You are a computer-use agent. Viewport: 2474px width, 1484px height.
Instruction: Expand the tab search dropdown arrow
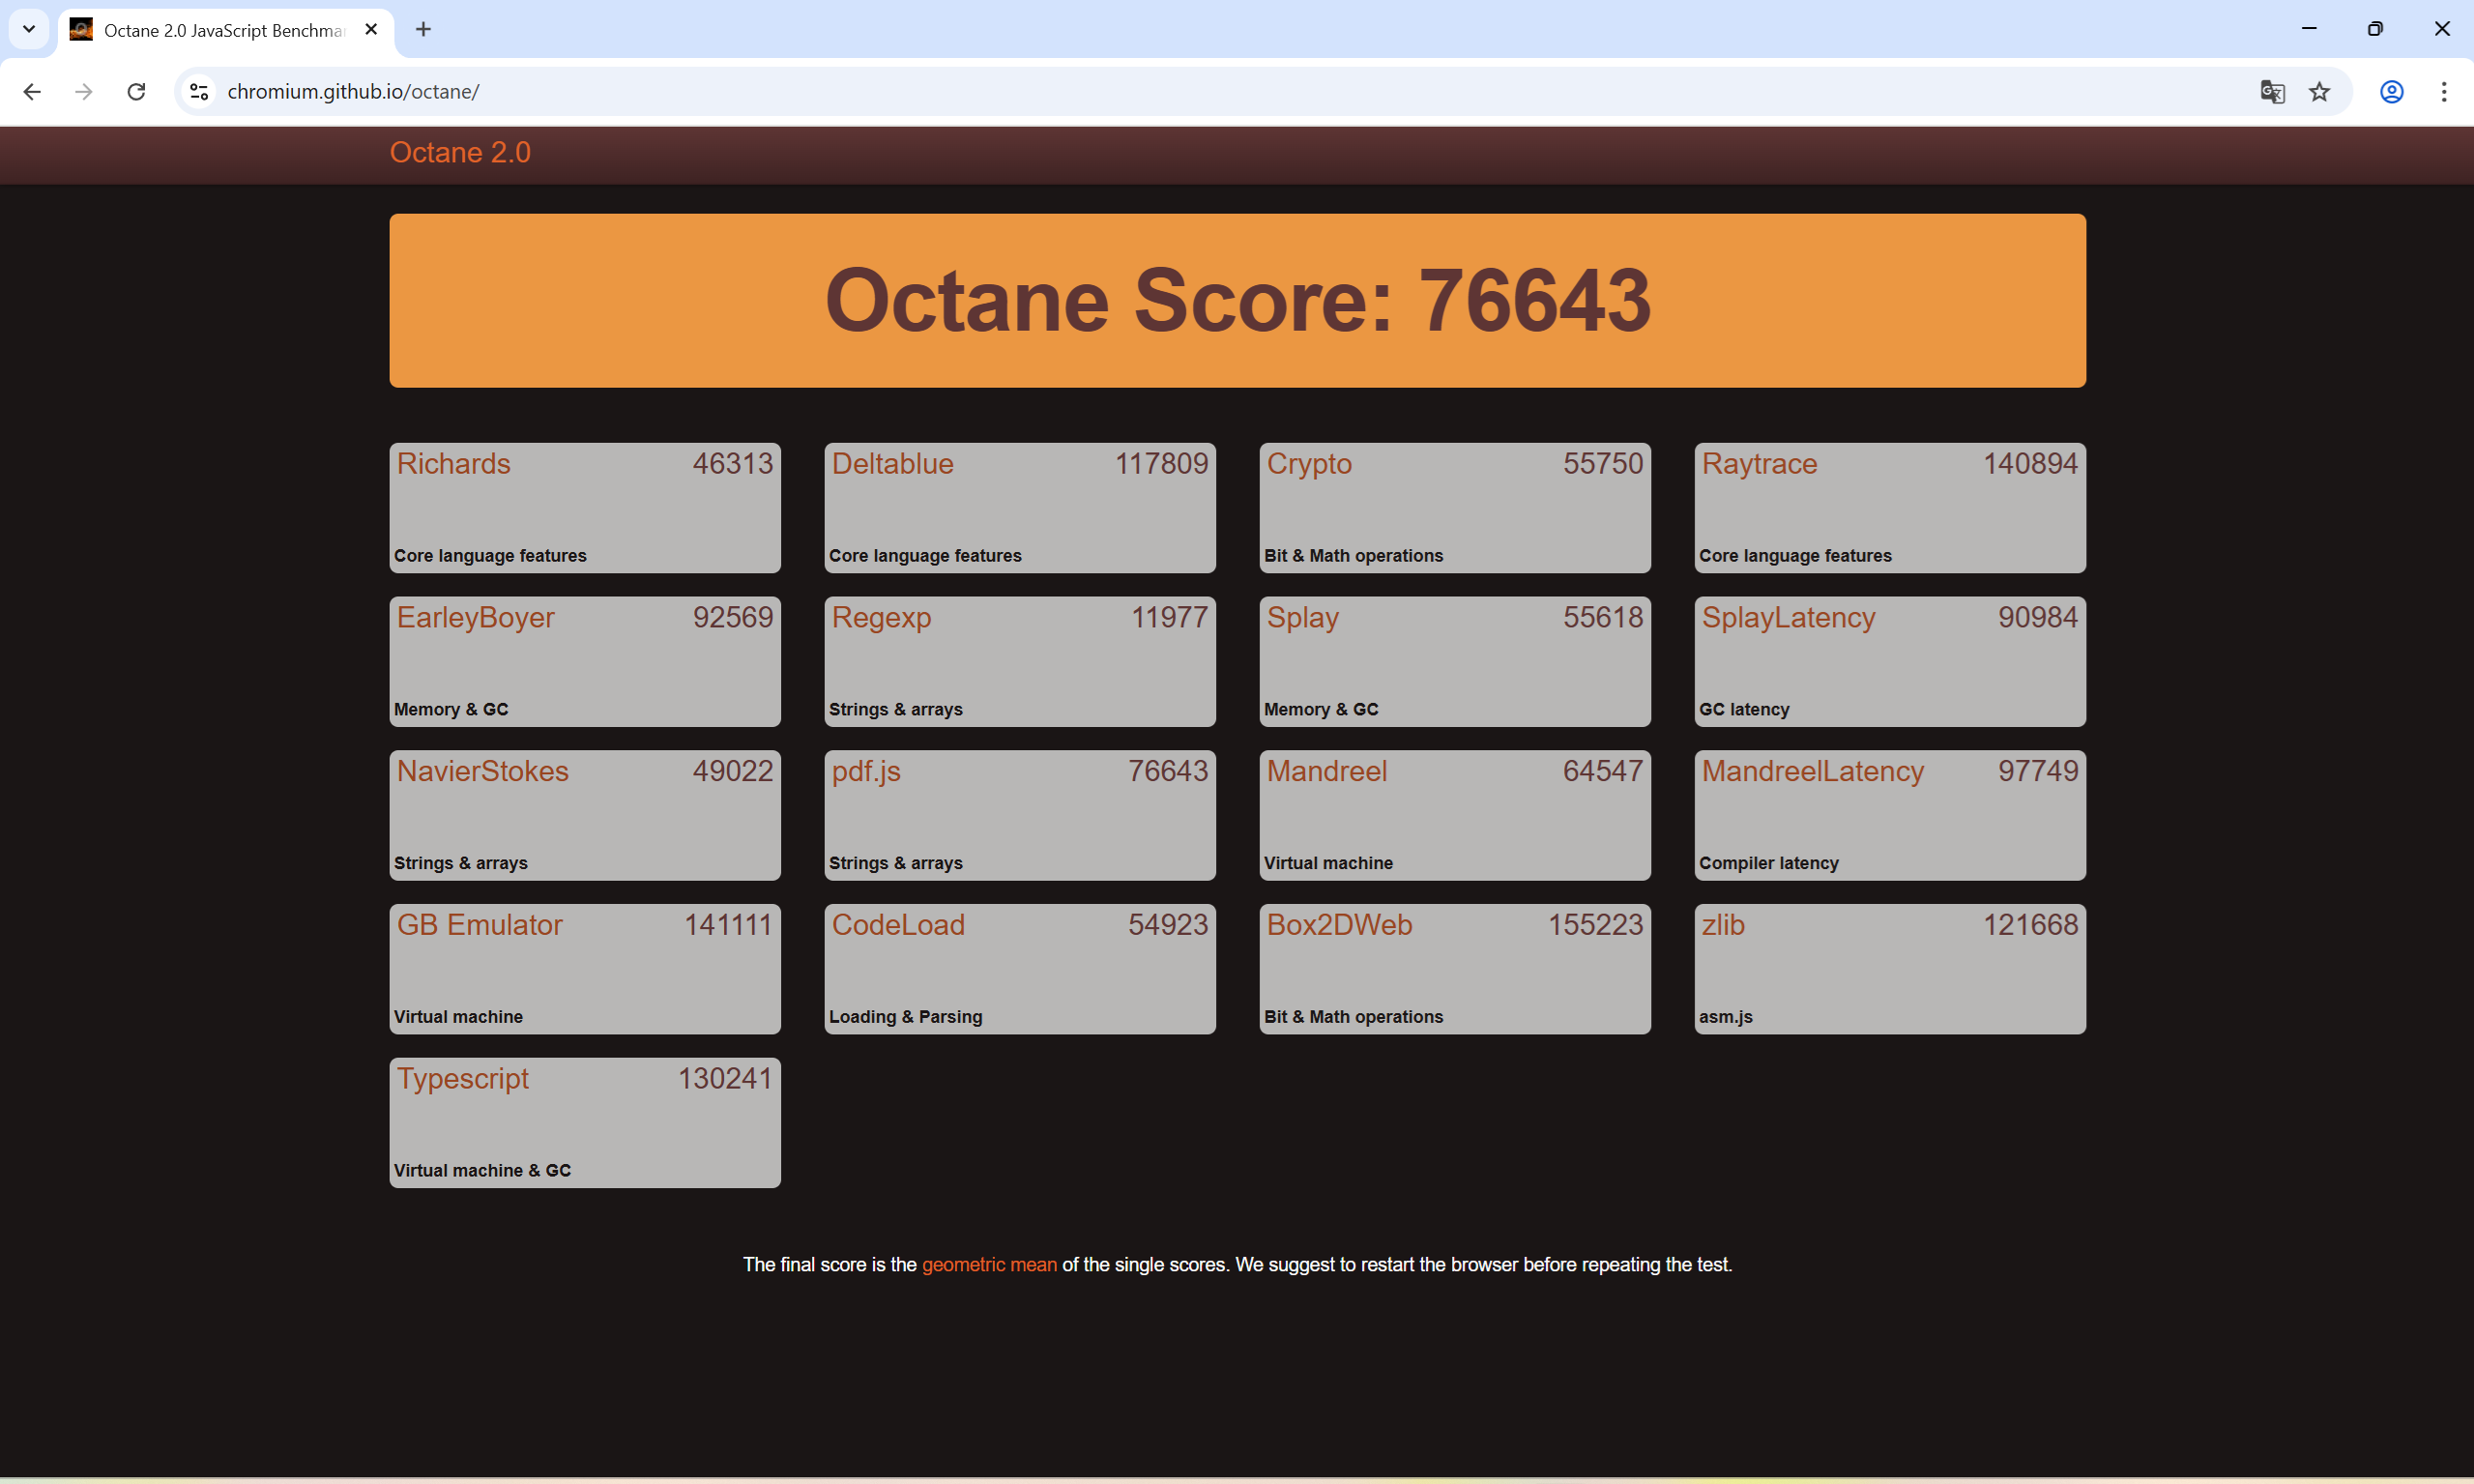coord(29,29)
